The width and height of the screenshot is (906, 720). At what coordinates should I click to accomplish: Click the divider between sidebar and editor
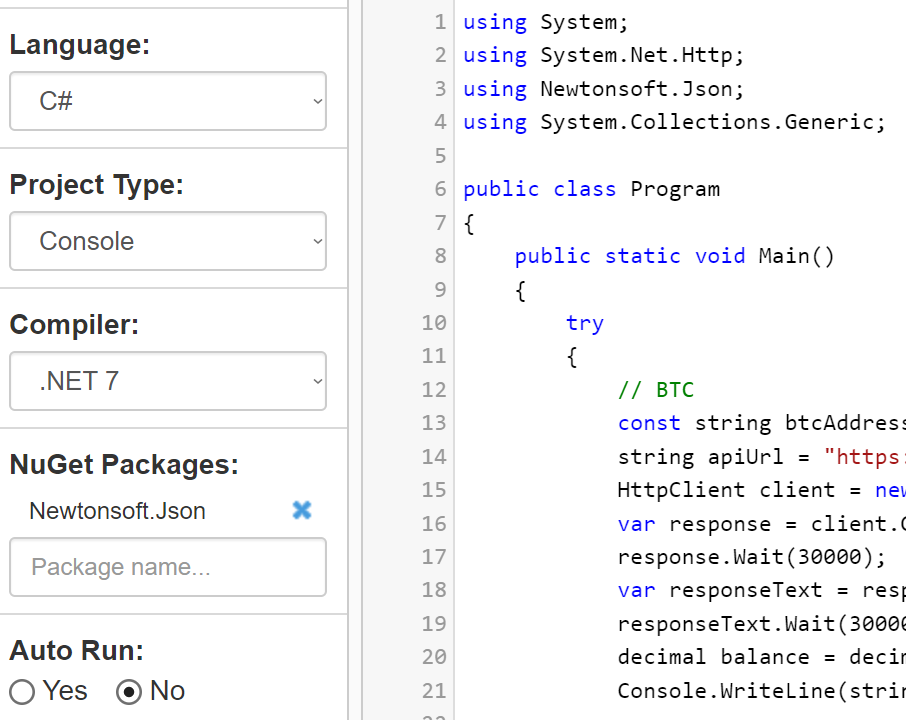(x=352, y=360)
